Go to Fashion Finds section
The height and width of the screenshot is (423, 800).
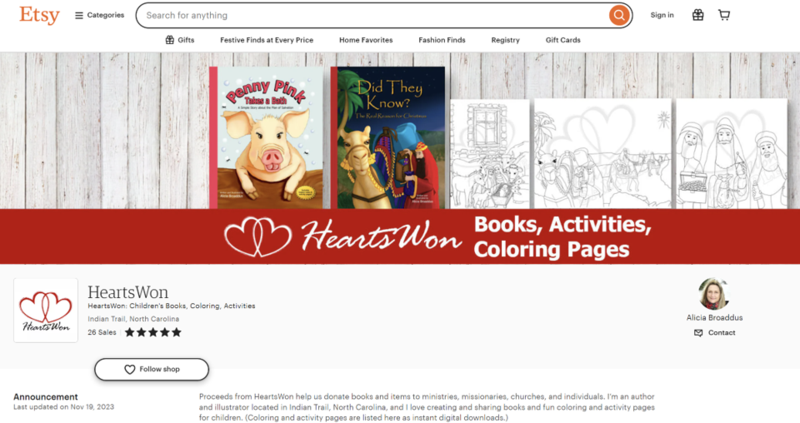pos(442,40)
